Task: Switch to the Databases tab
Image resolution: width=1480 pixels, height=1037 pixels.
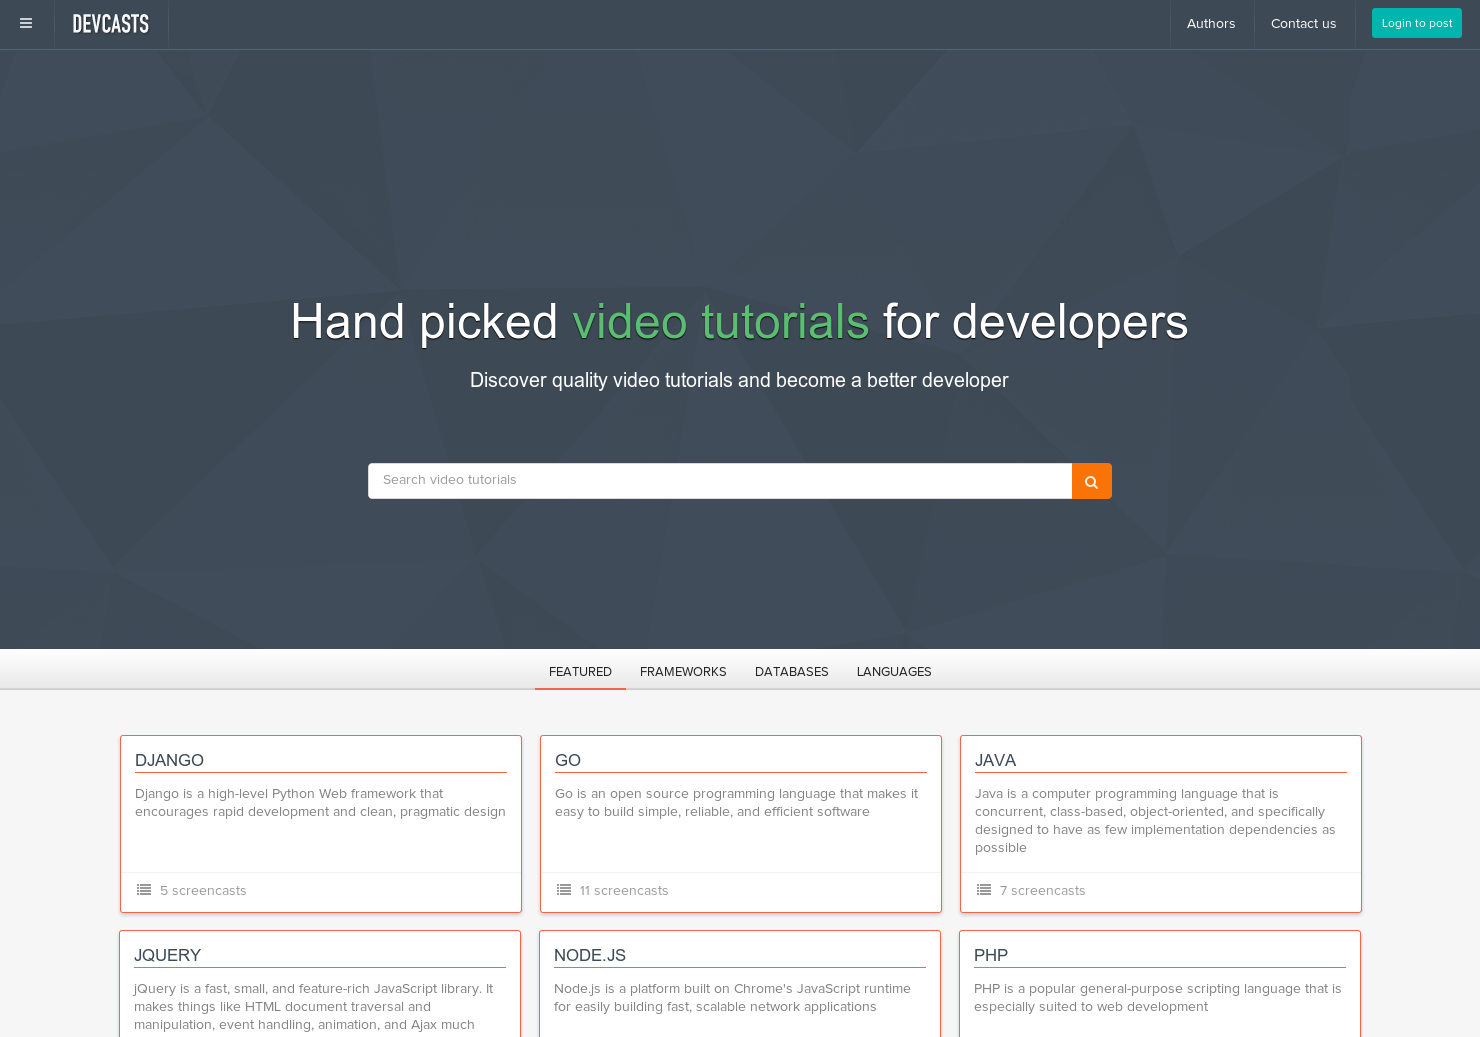Action: (791, 671)
